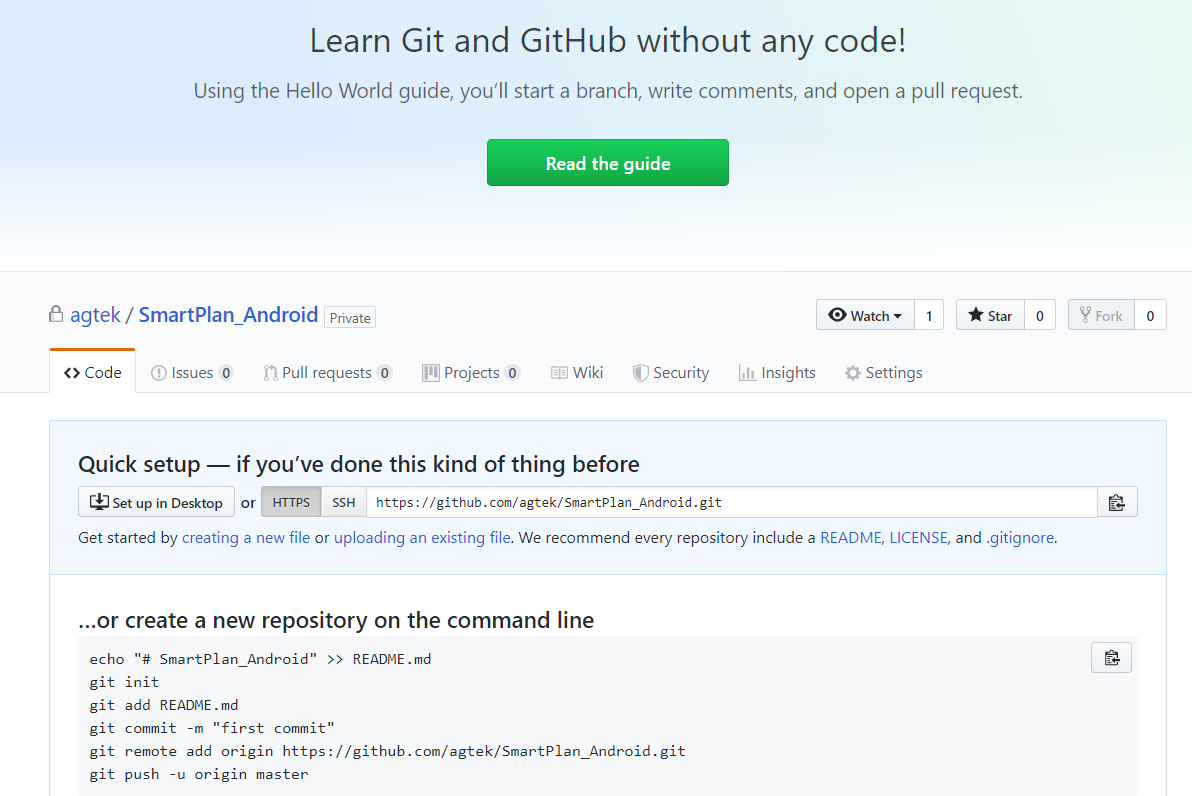1192x796 pixels.
Task: Open the Wiki tab
Action: coord(577,373)
